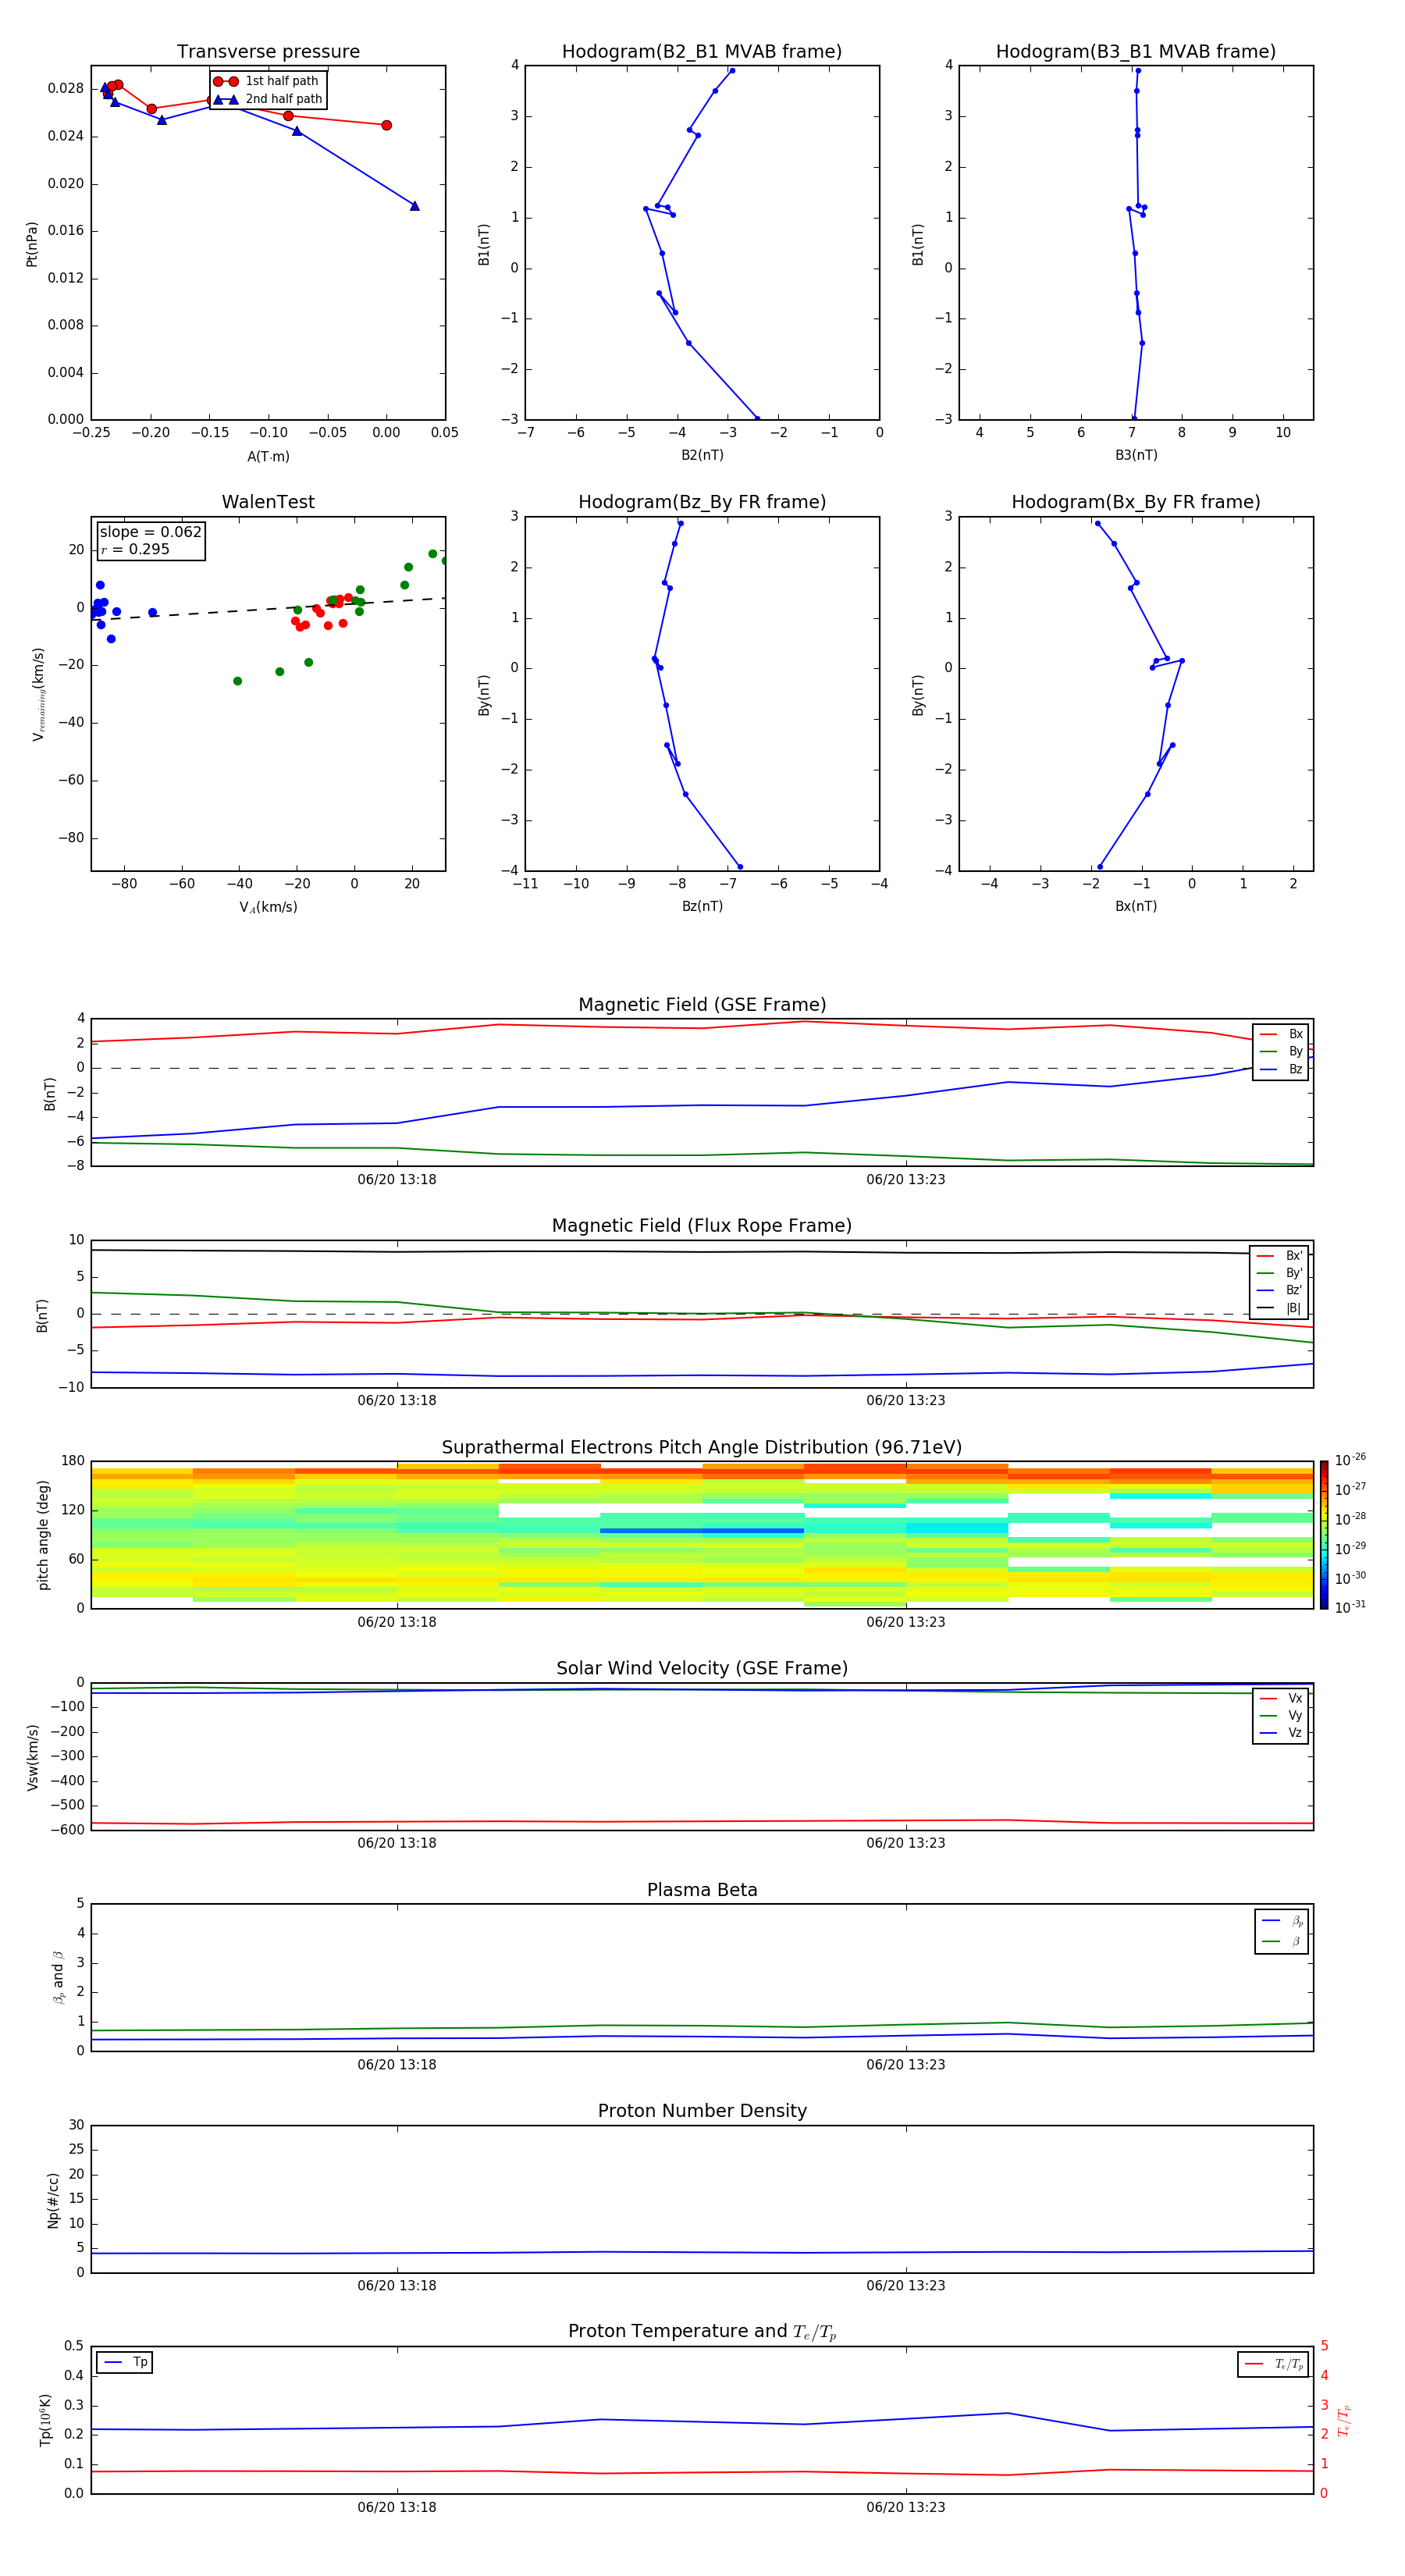The width and height of the screenshot is (1405, 2576).
Task: Click the last red point in Transverse pressure
Action: 386,125
